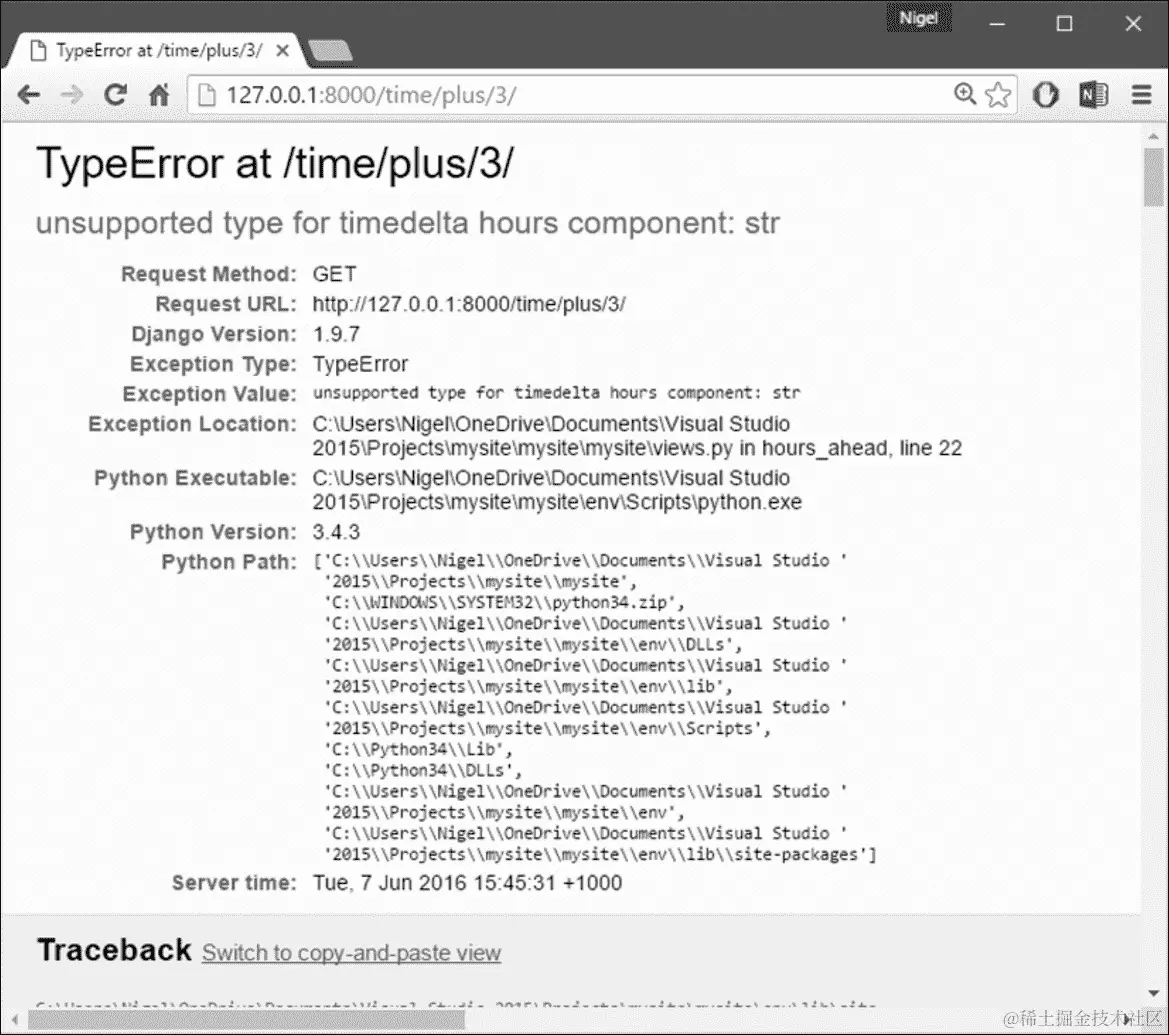Viewport: 1169px width, 1035px height.
Task: Click the vertical scrollbar thumb
Action: tap(1153, 177)
